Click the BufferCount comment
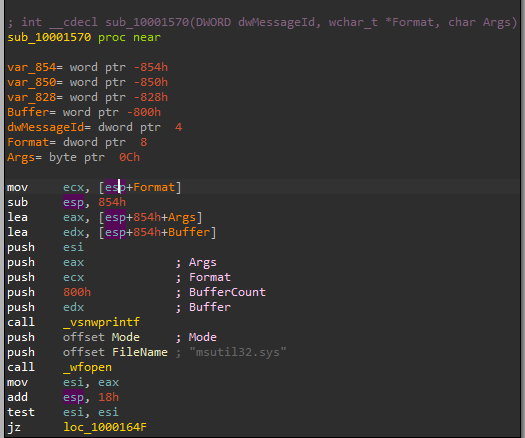This screenshot has width=525, height=438. coord(227,292)
